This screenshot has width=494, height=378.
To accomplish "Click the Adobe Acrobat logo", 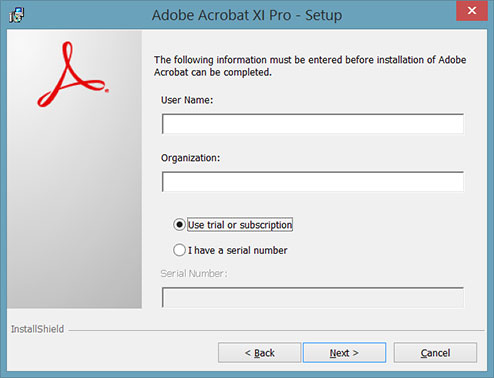I will coord(73,74).
